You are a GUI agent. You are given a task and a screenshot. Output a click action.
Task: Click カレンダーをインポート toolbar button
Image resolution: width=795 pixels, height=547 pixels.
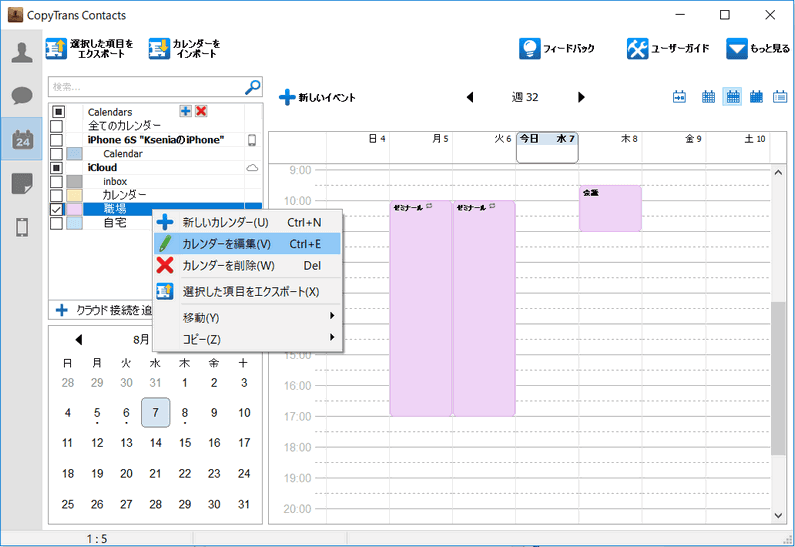186,49
